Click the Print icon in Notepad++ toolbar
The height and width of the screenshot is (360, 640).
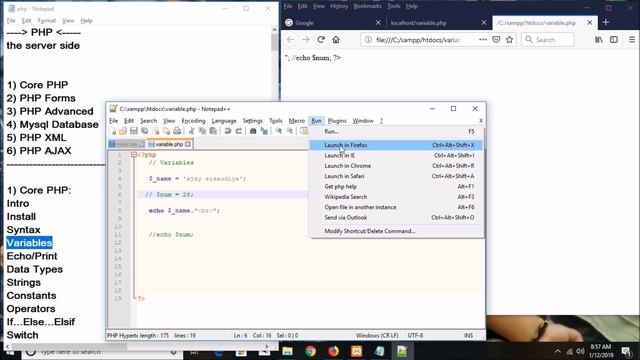[x=177, y=131]
